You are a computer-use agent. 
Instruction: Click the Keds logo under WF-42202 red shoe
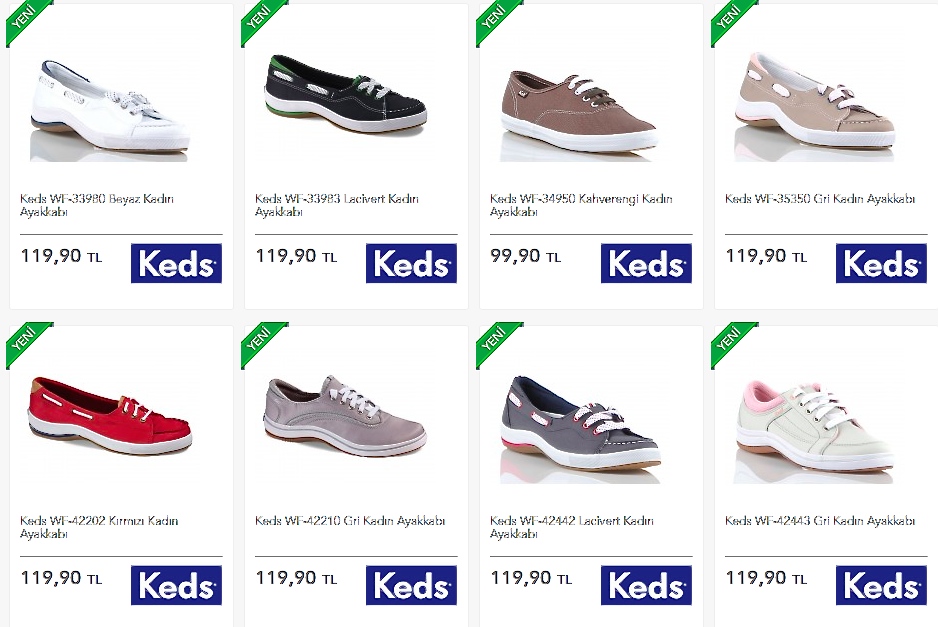click(x=176, y=585)
